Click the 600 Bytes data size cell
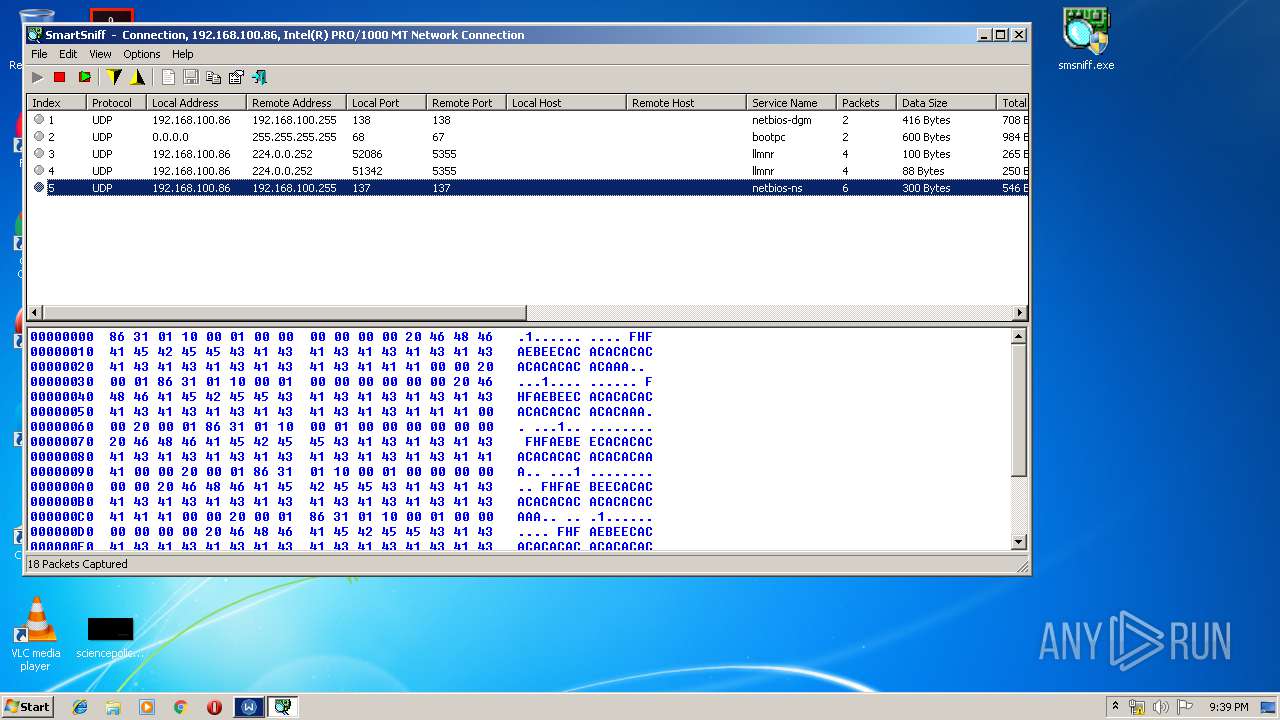1280x720 pixels. coord(926,137)
